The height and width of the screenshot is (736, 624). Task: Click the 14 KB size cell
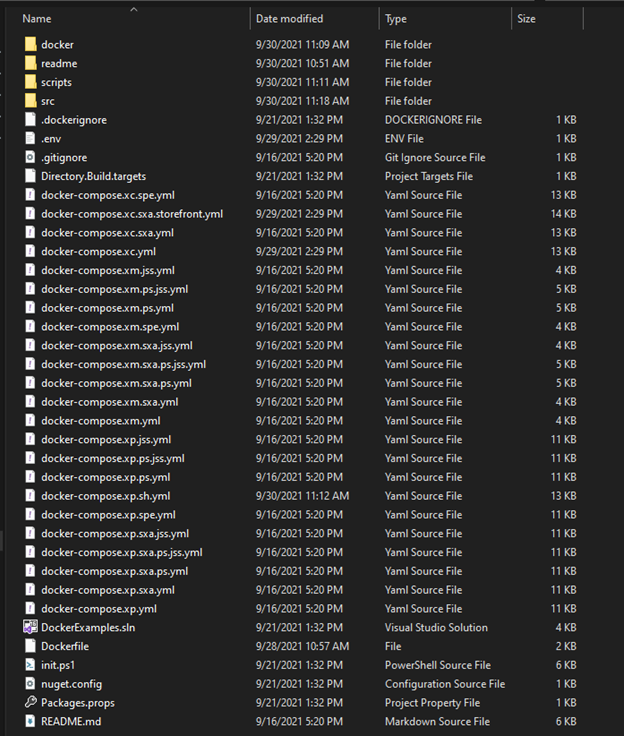click(563, 214)
